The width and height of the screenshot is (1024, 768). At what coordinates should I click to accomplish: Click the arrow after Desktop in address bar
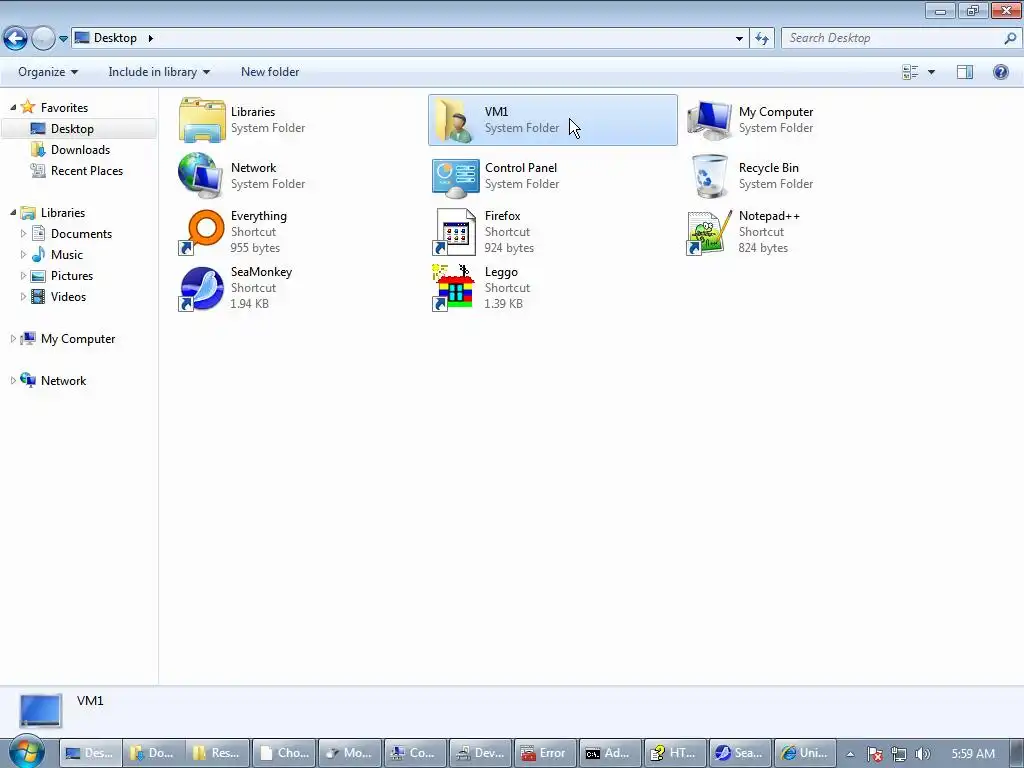[x=151, y=38]
